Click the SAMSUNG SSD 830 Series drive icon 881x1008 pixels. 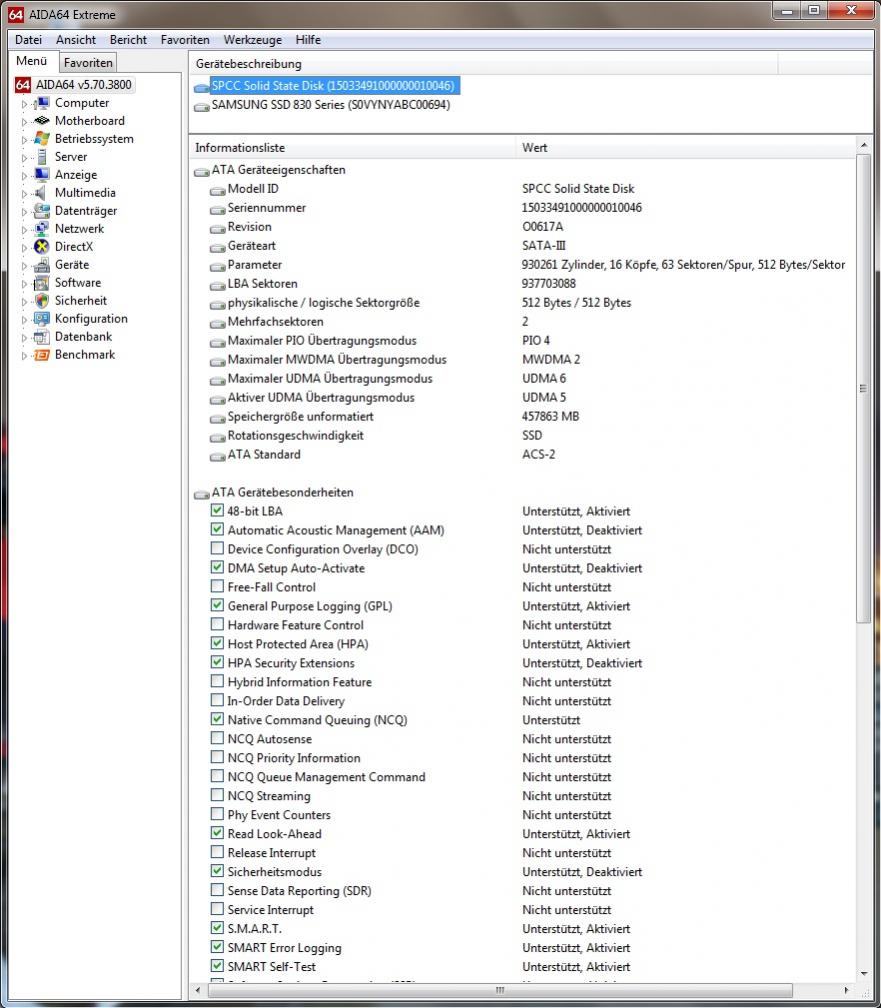202,106
